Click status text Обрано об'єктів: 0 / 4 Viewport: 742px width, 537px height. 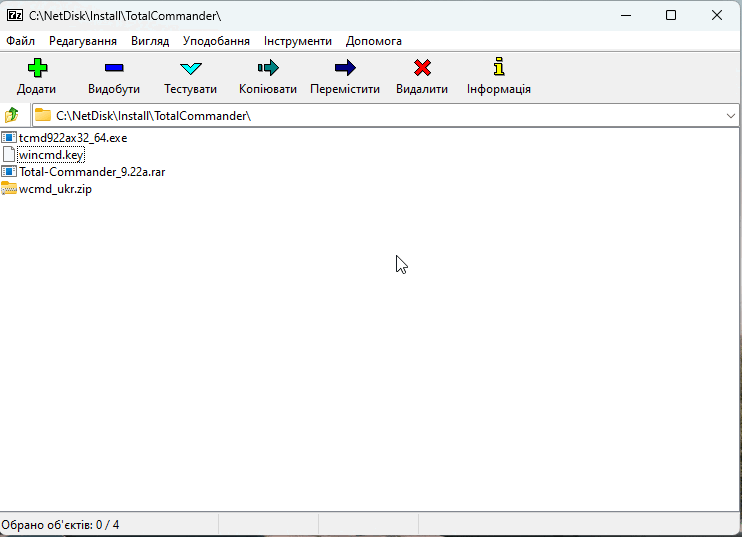[x=60, y=525]
